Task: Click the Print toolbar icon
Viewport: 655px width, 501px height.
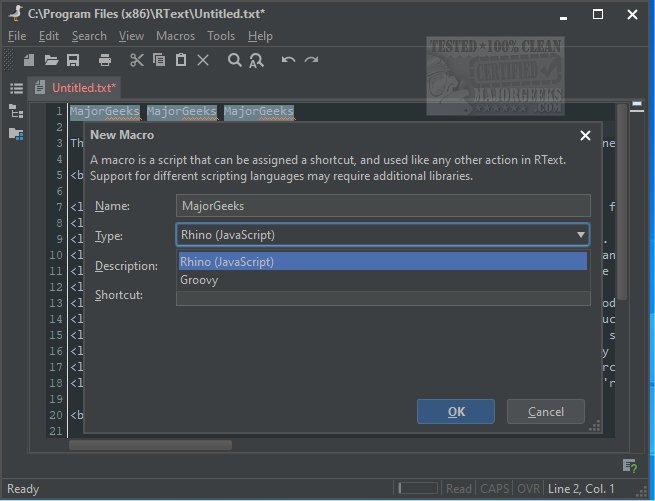Action: 104,60
